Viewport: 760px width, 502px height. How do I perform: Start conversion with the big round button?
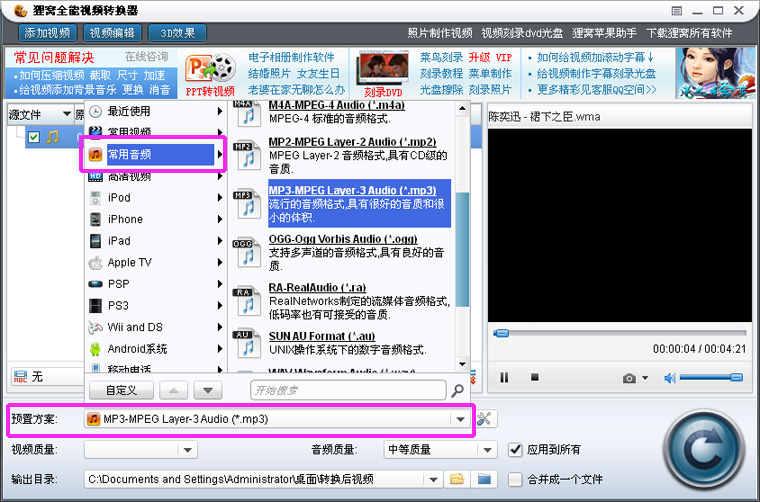[703, 452]
